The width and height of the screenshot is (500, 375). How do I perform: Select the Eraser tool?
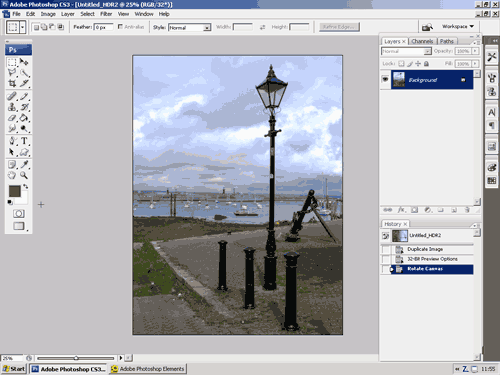click(x=12, y=118)
